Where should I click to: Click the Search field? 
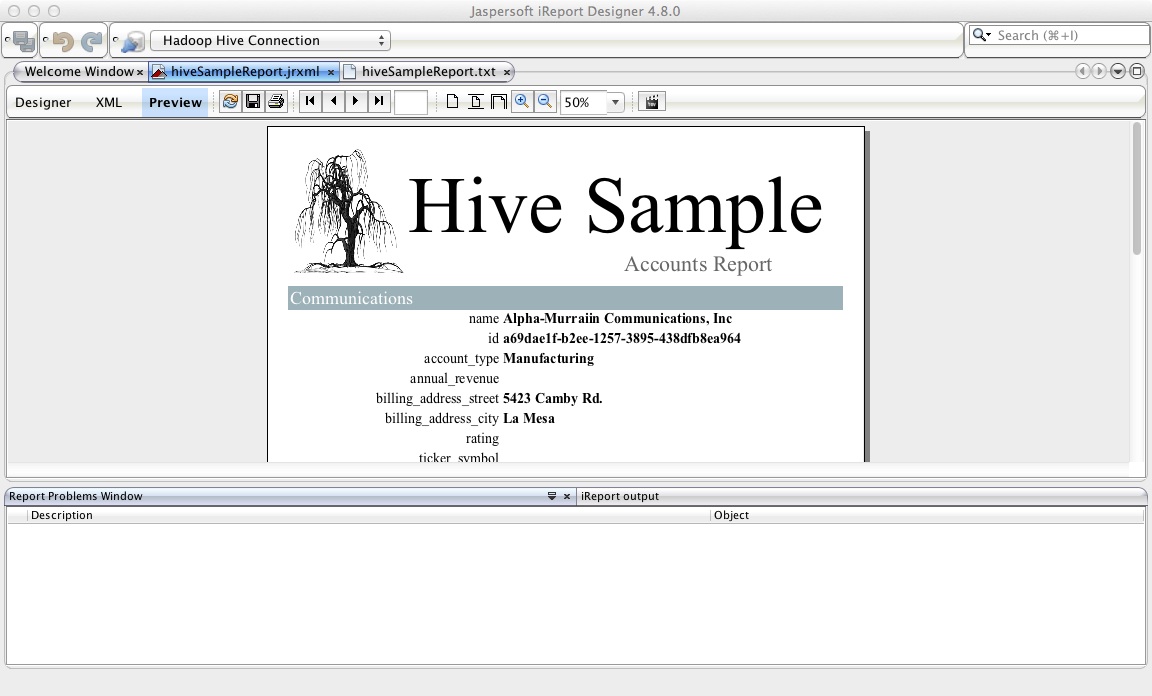pos(1058,35)
